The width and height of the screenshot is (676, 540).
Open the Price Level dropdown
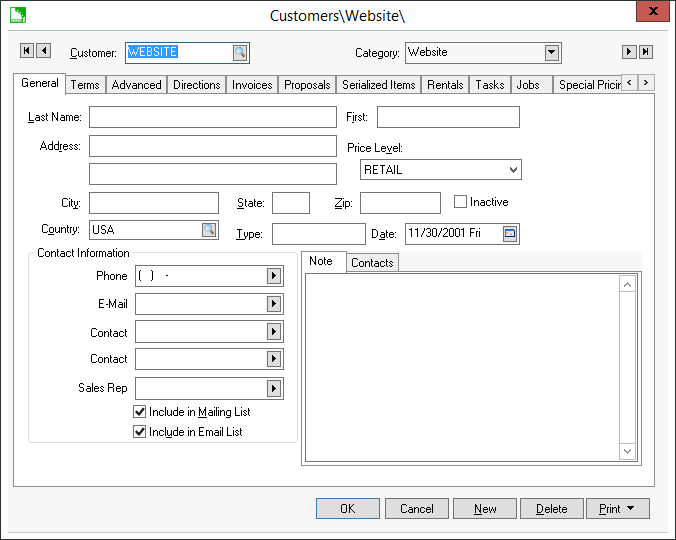click(x=513, y=170)
